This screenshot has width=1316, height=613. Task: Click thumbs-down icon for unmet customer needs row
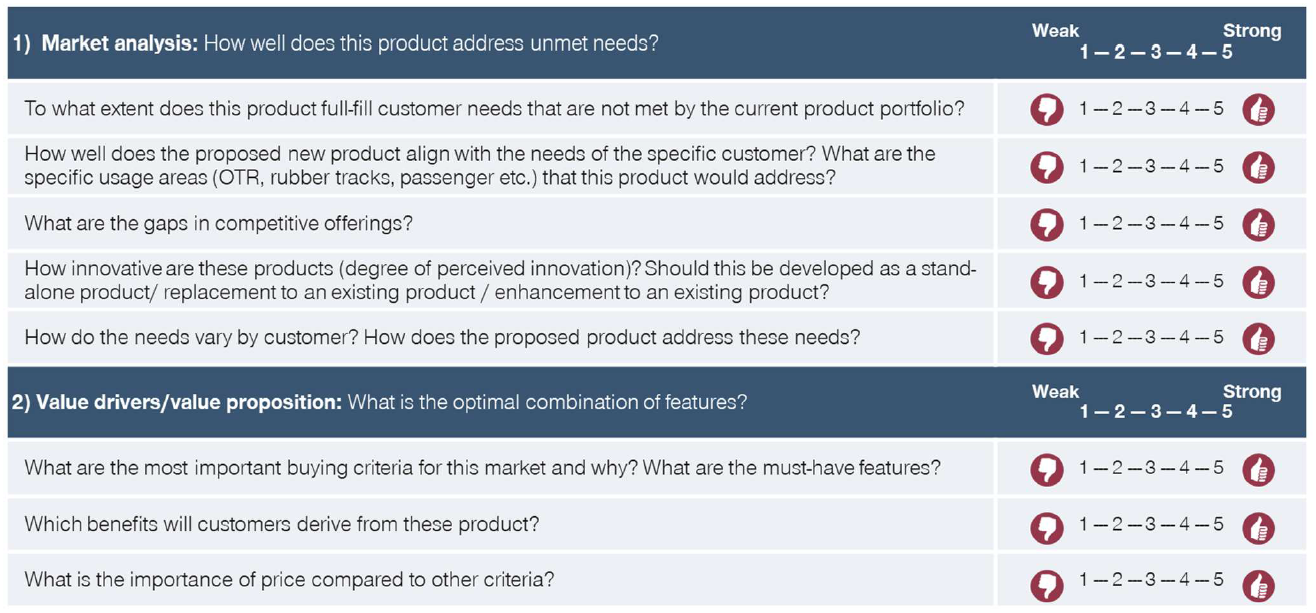pyautogui.click(x=1047, y=110)
